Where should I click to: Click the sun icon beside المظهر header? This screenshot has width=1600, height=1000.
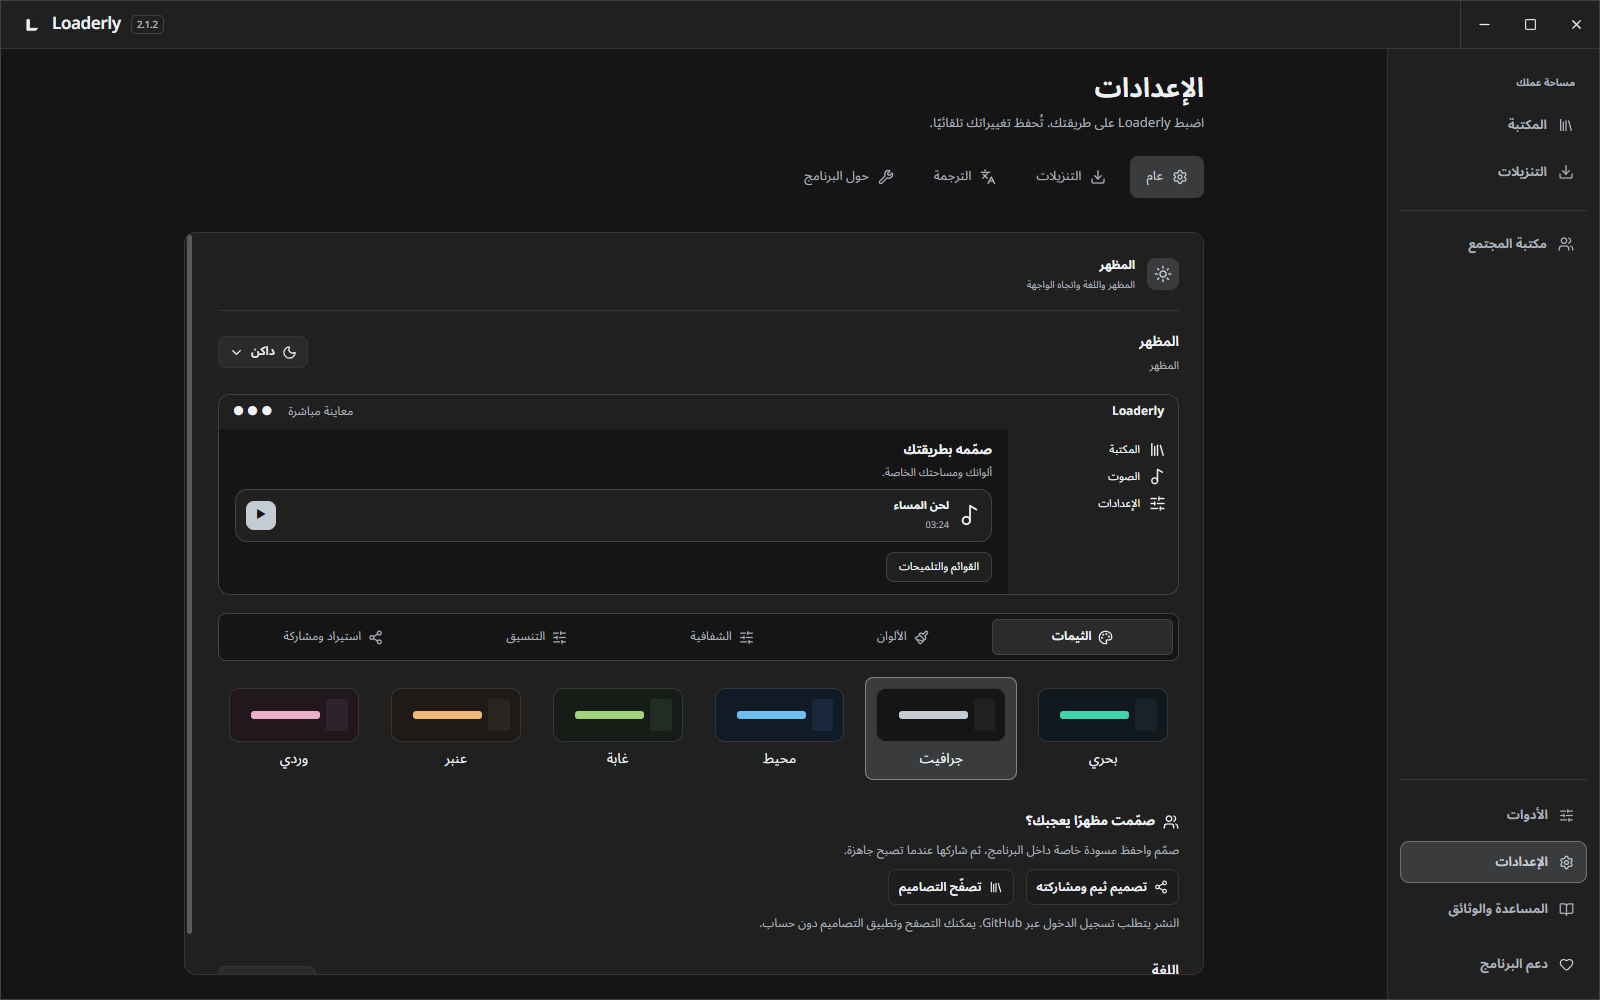click(1163, 274)
